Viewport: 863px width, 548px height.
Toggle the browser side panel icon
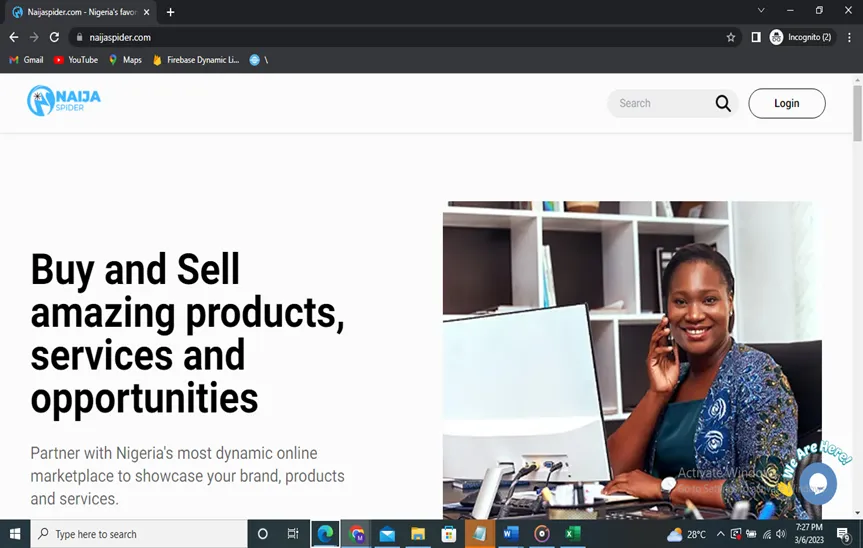[x=756, y=37]
